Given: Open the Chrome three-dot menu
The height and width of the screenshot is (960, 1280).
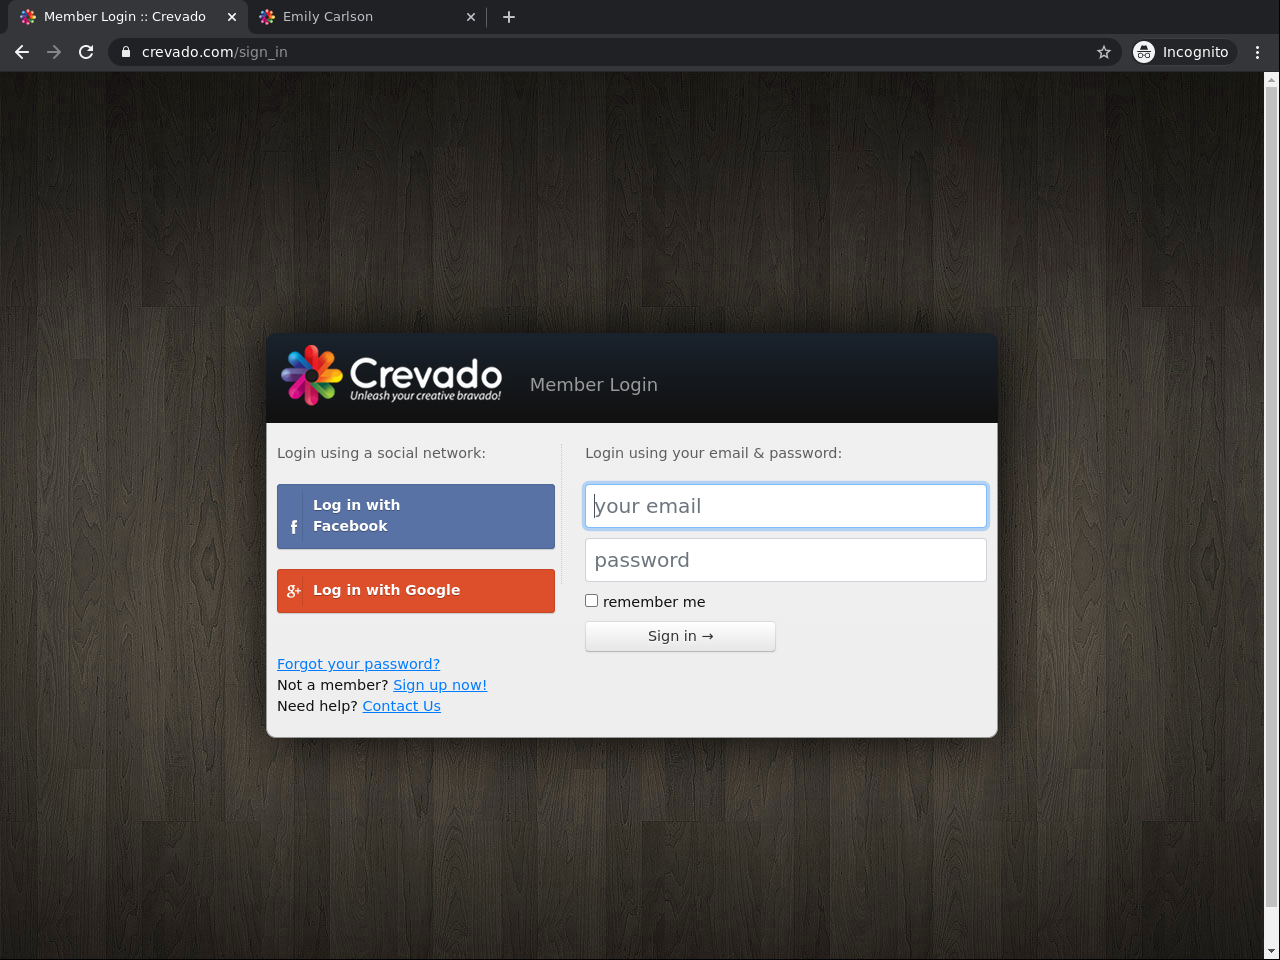Looking at the screenshot, I should [x=1258, y=52].
